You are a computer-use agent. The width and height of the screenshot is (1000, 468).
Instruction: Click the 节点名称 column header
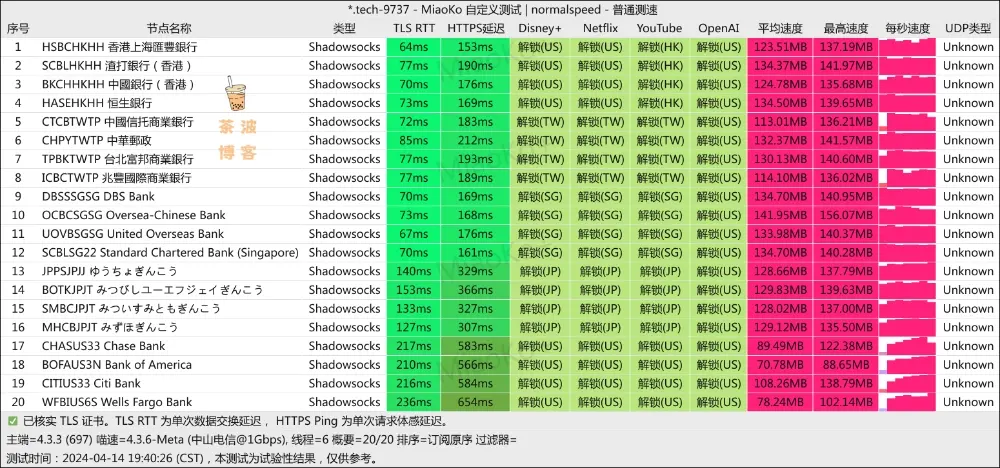[168, 28]
